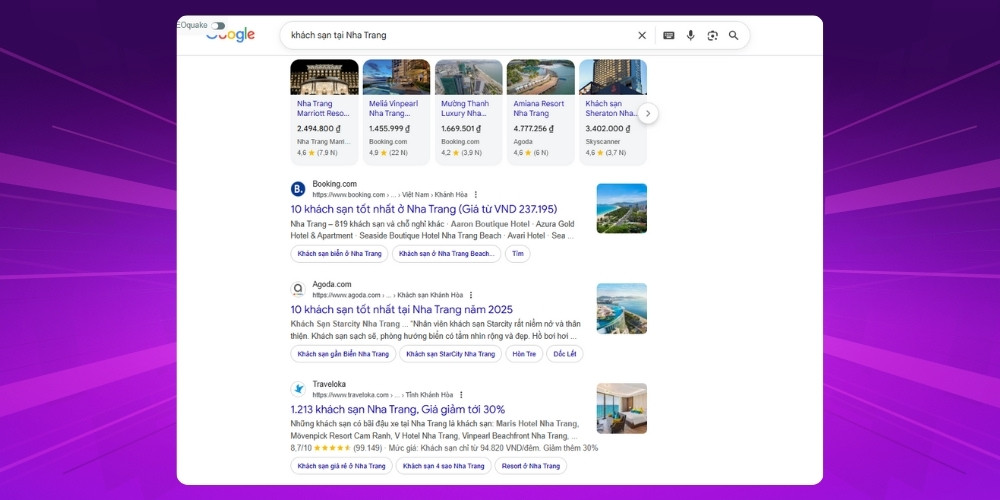
Task: Open '10 khách sạn tốt nhất tại Nha Trang năm 2025' link
Action: (402, 309)
